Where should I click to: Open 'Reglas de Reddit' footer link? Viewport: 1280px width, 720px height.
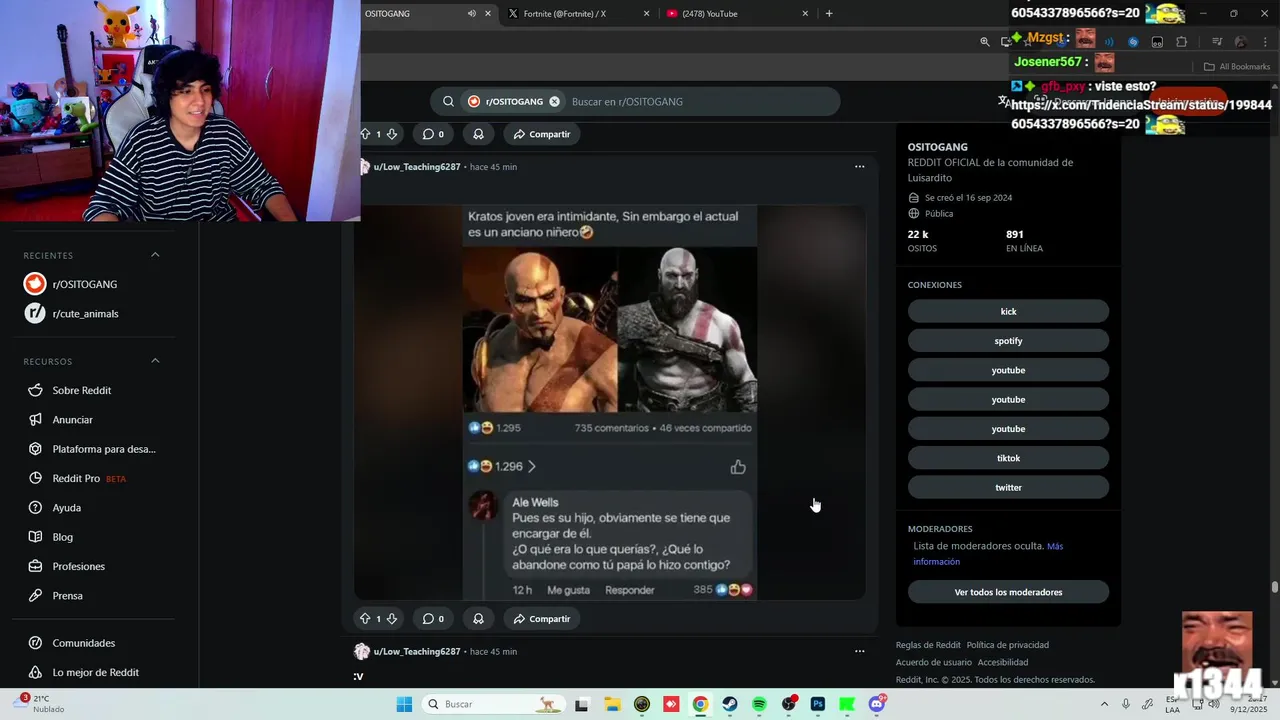click(x=928, y=645)
